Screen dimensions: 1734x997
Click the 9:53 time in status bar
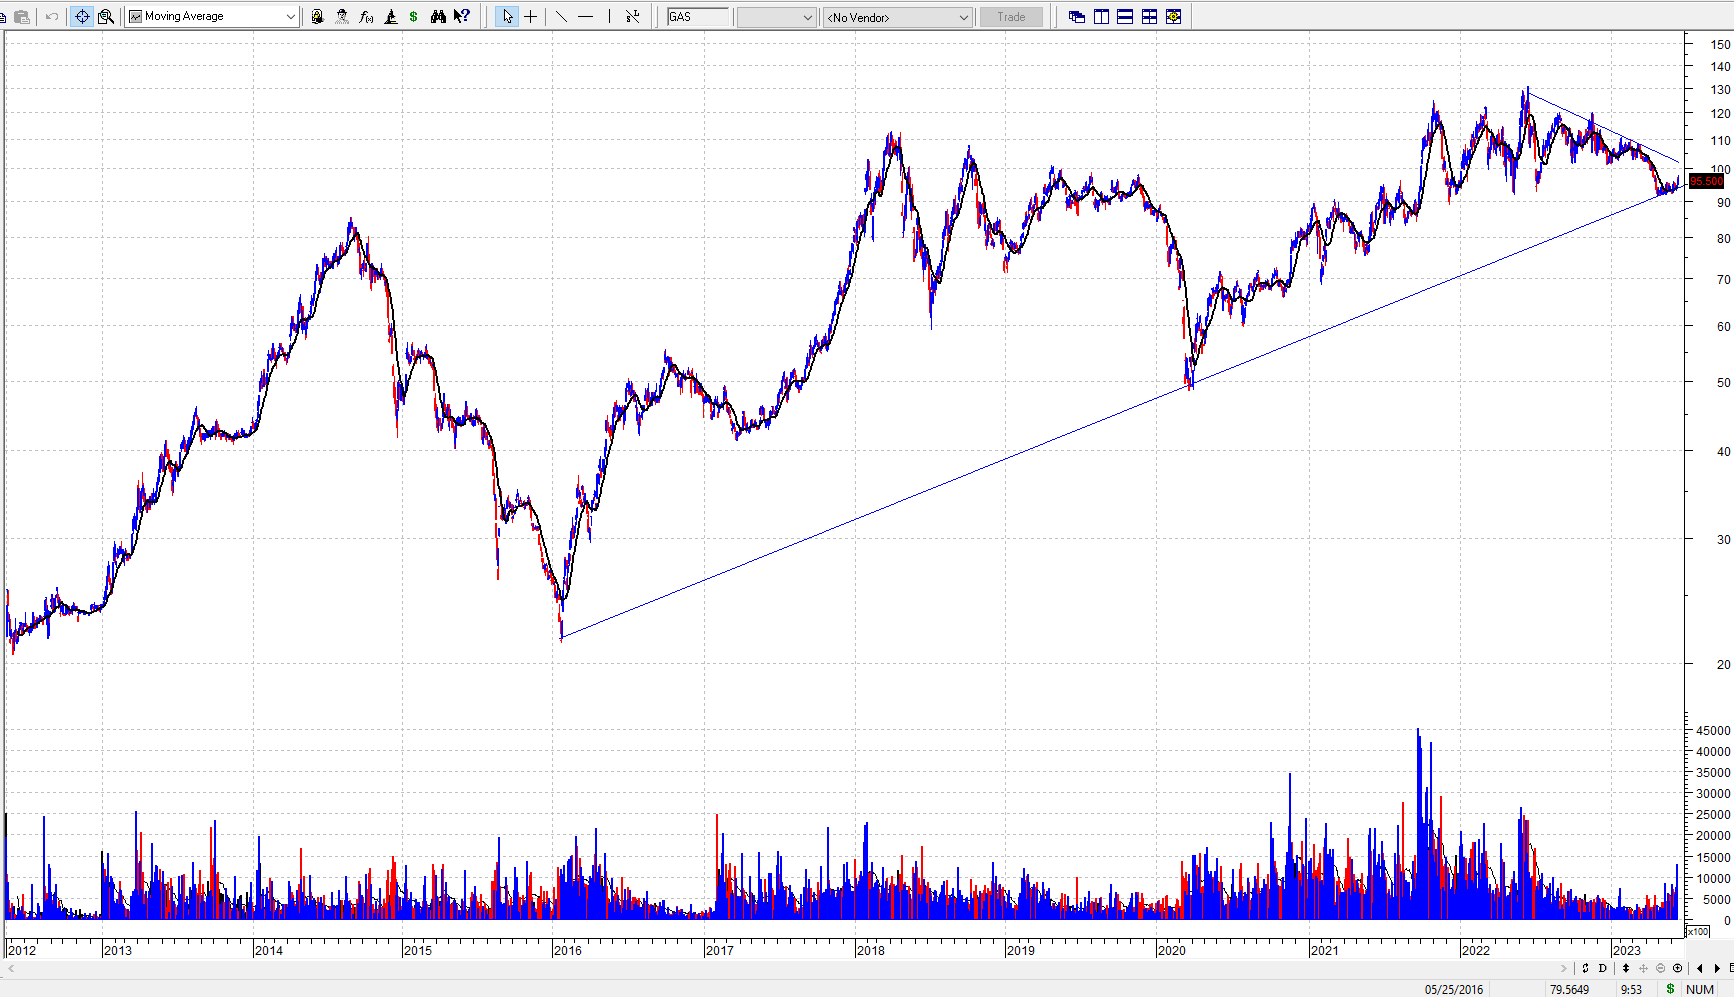point(1631,989)
